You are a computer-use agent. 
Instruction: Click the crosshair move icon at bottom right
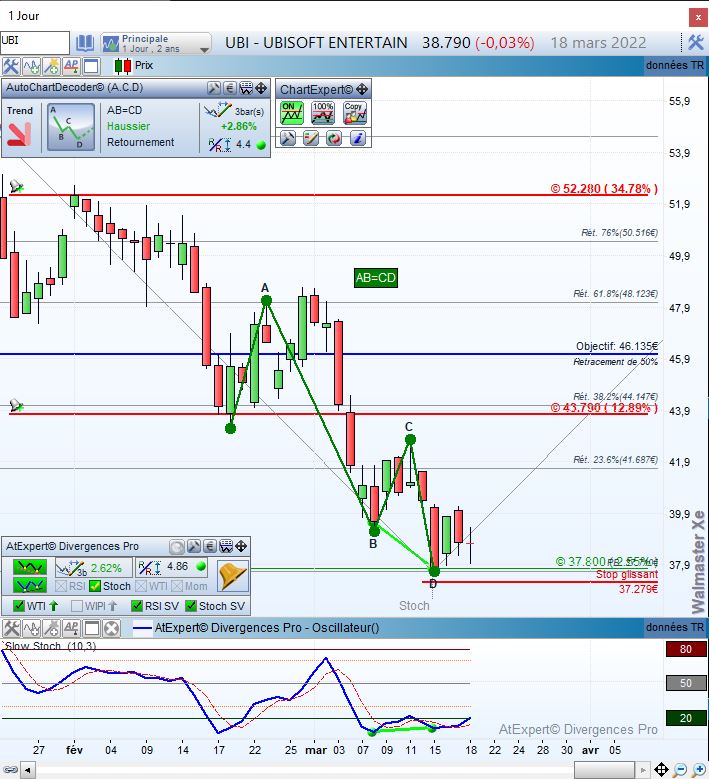pos(661,770)
